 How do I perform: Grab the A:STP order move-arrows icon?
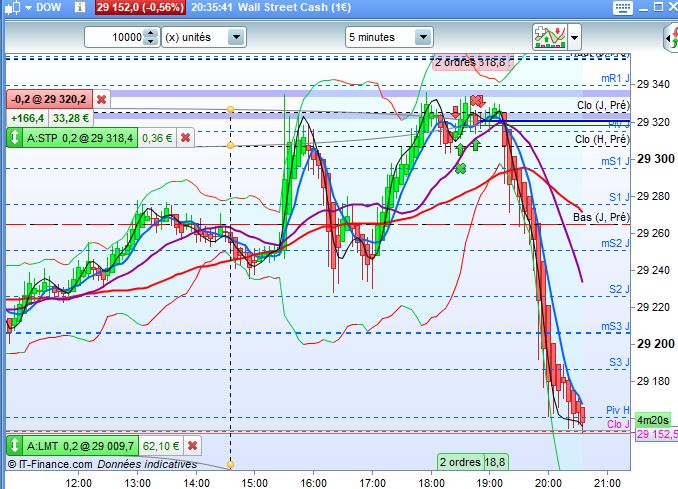point(15,138)
